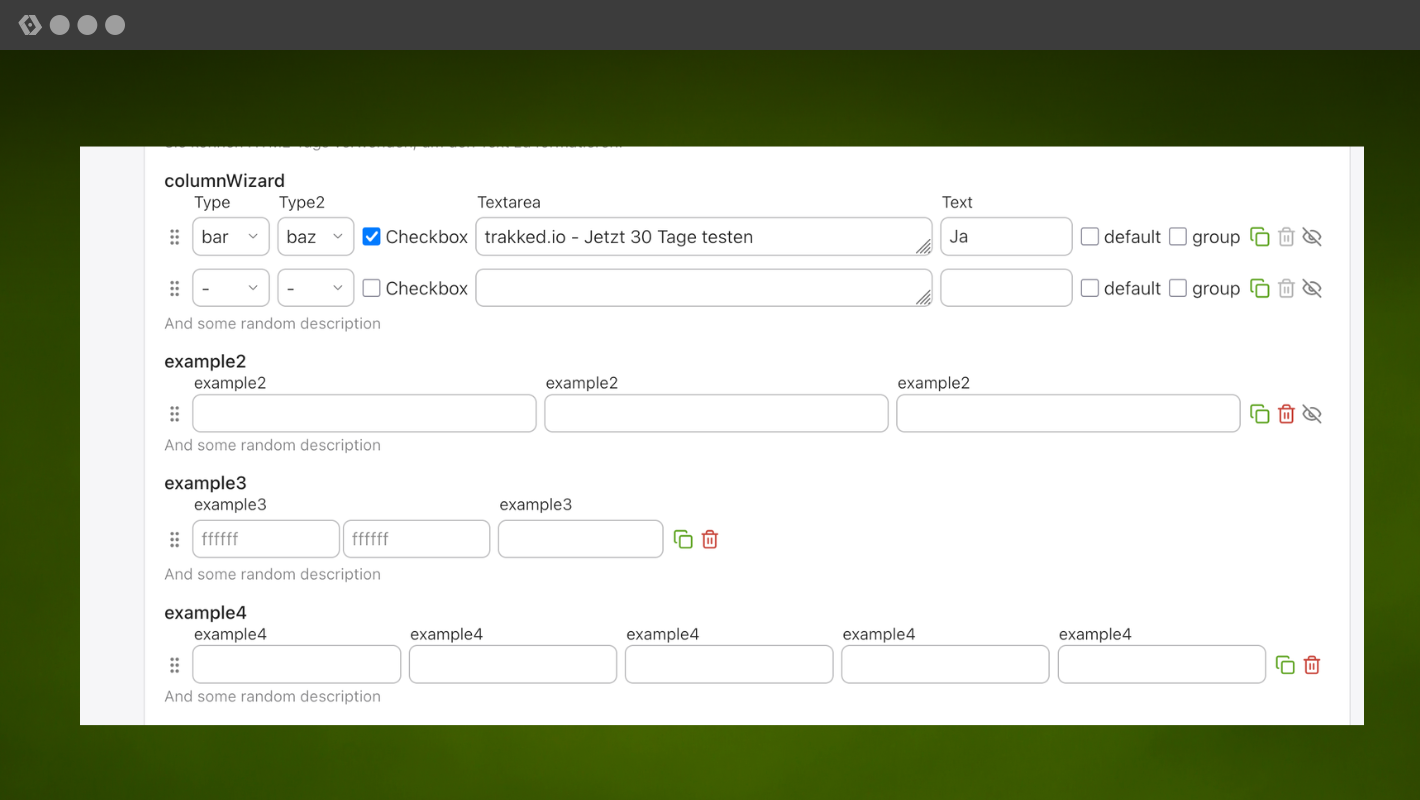Focus the textarea with trakked.io text
Screen dimensions: 1420x800
pyautogui.click(x=700, y=237)
